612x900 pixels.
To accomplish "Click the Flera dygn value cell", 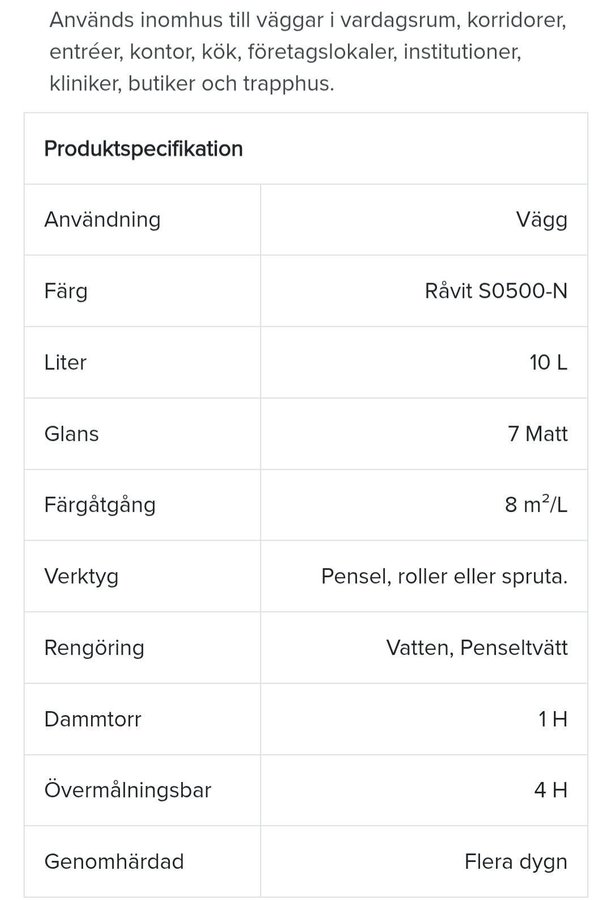I will [516, 862].
